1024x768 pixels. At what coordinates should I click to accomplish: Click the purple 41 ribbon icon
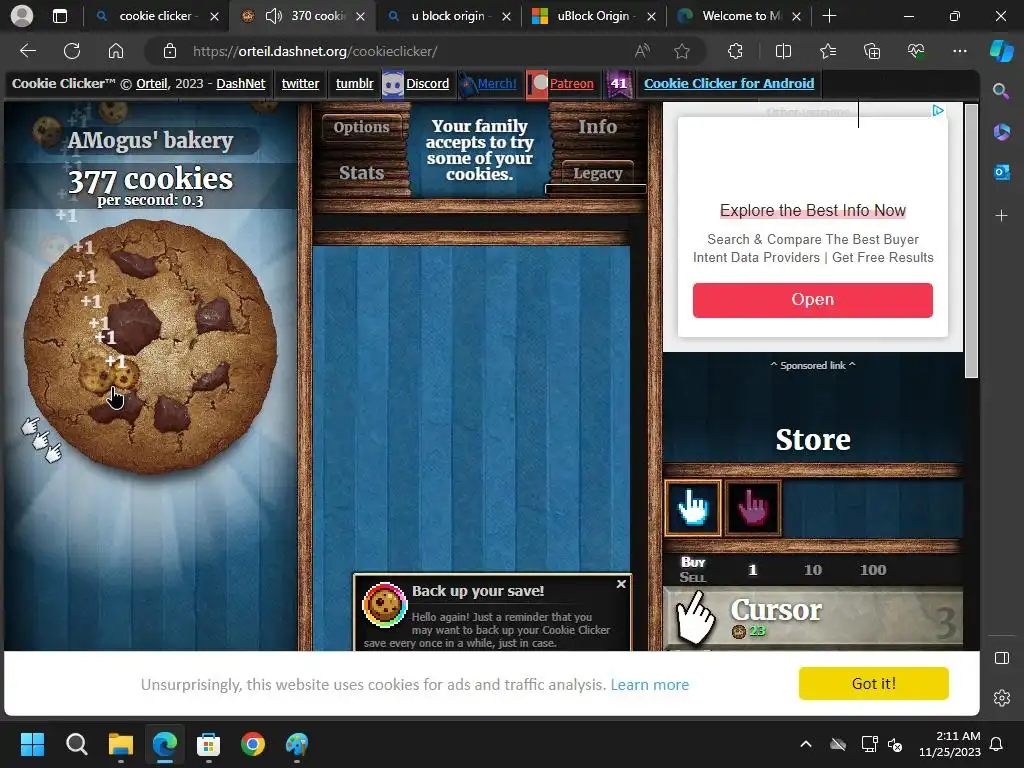[618, 84]
